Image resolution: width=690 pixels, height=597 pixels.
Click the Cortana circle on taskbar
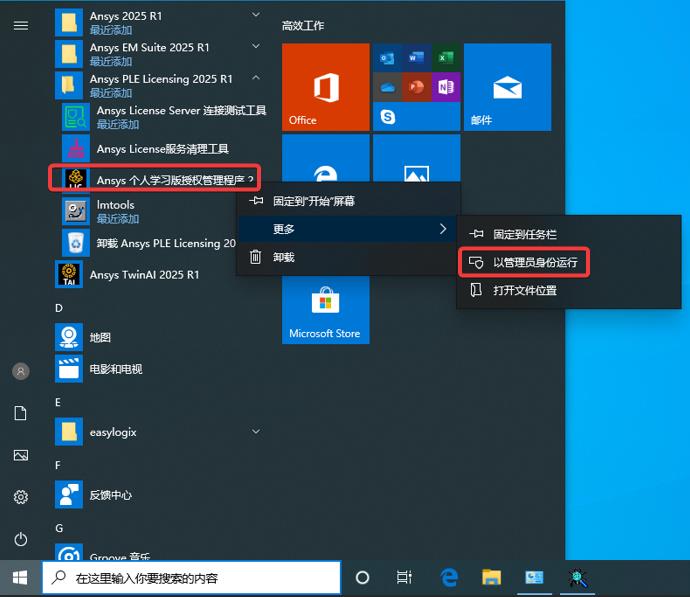(x=362, y=577)
